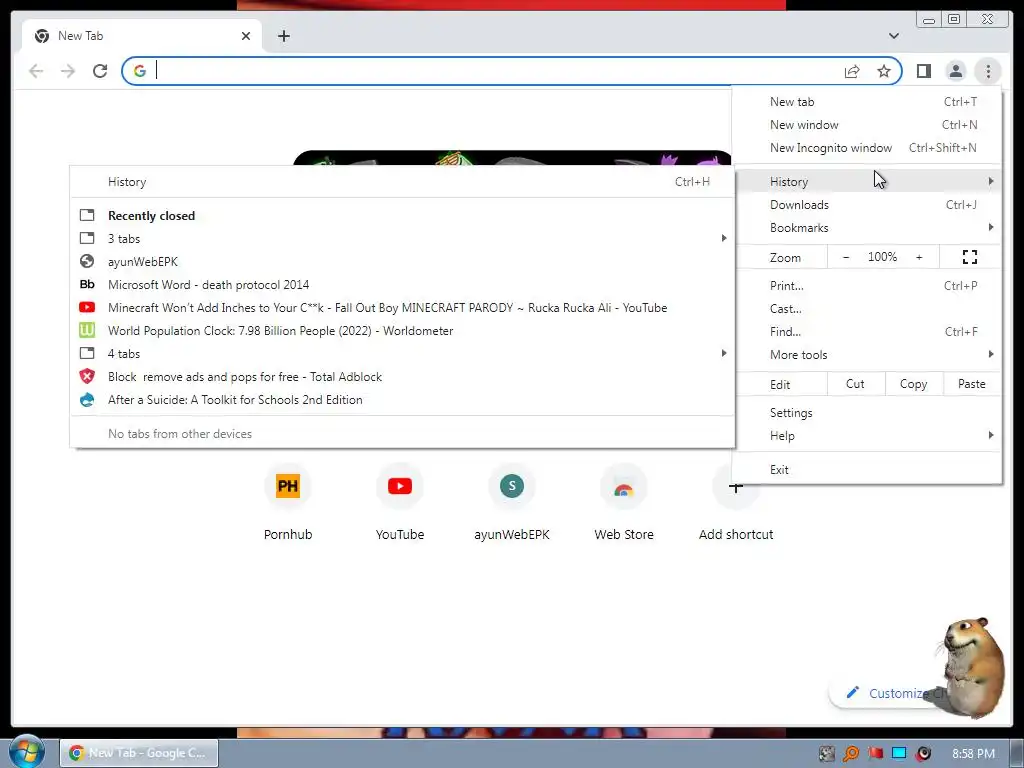Click the Copy button
The width and height of the screenshot is (1024, 768).
click(x=914, y=384)
